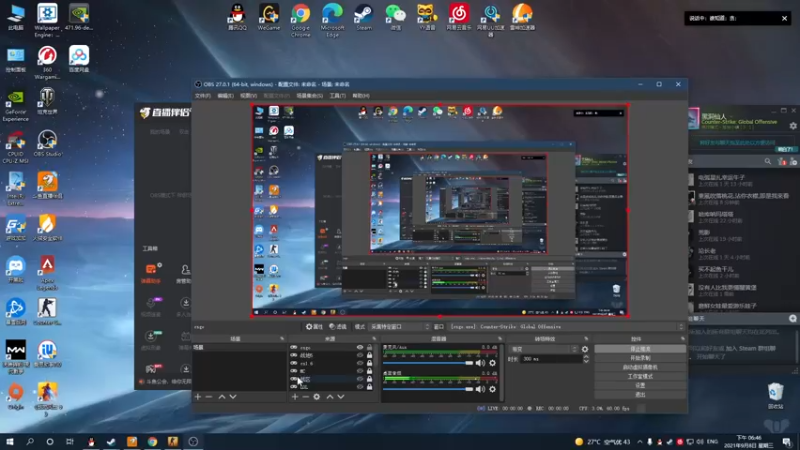Add a new source with plus icon
Viewport: 800px width, 450px height.
pos(294,396)
